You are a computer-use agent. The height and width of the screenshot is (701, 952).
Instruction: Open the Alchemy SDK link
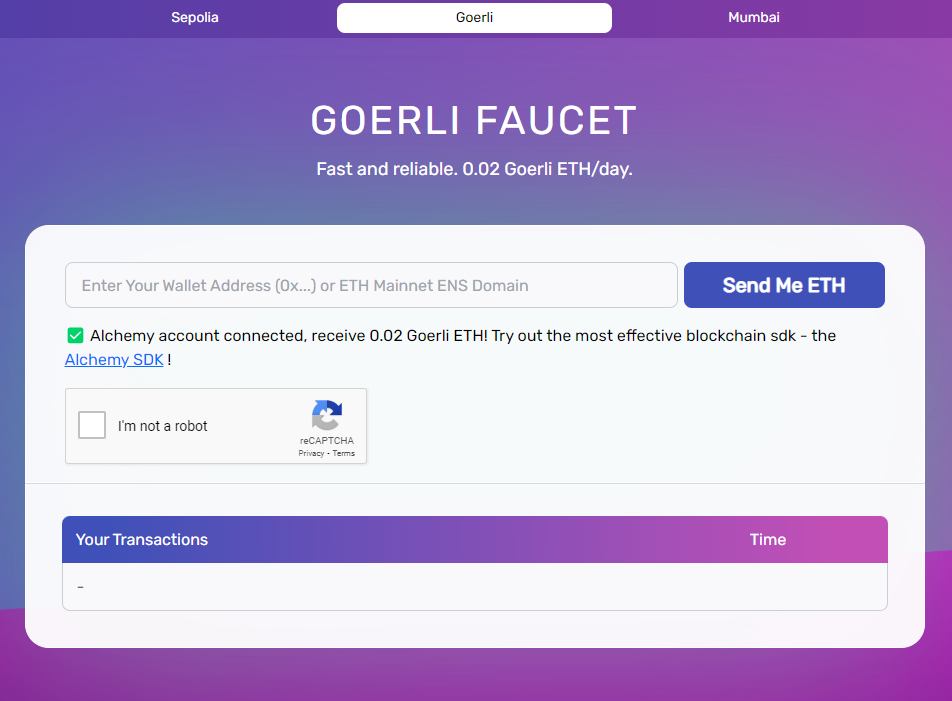click(x=114, y=360)
